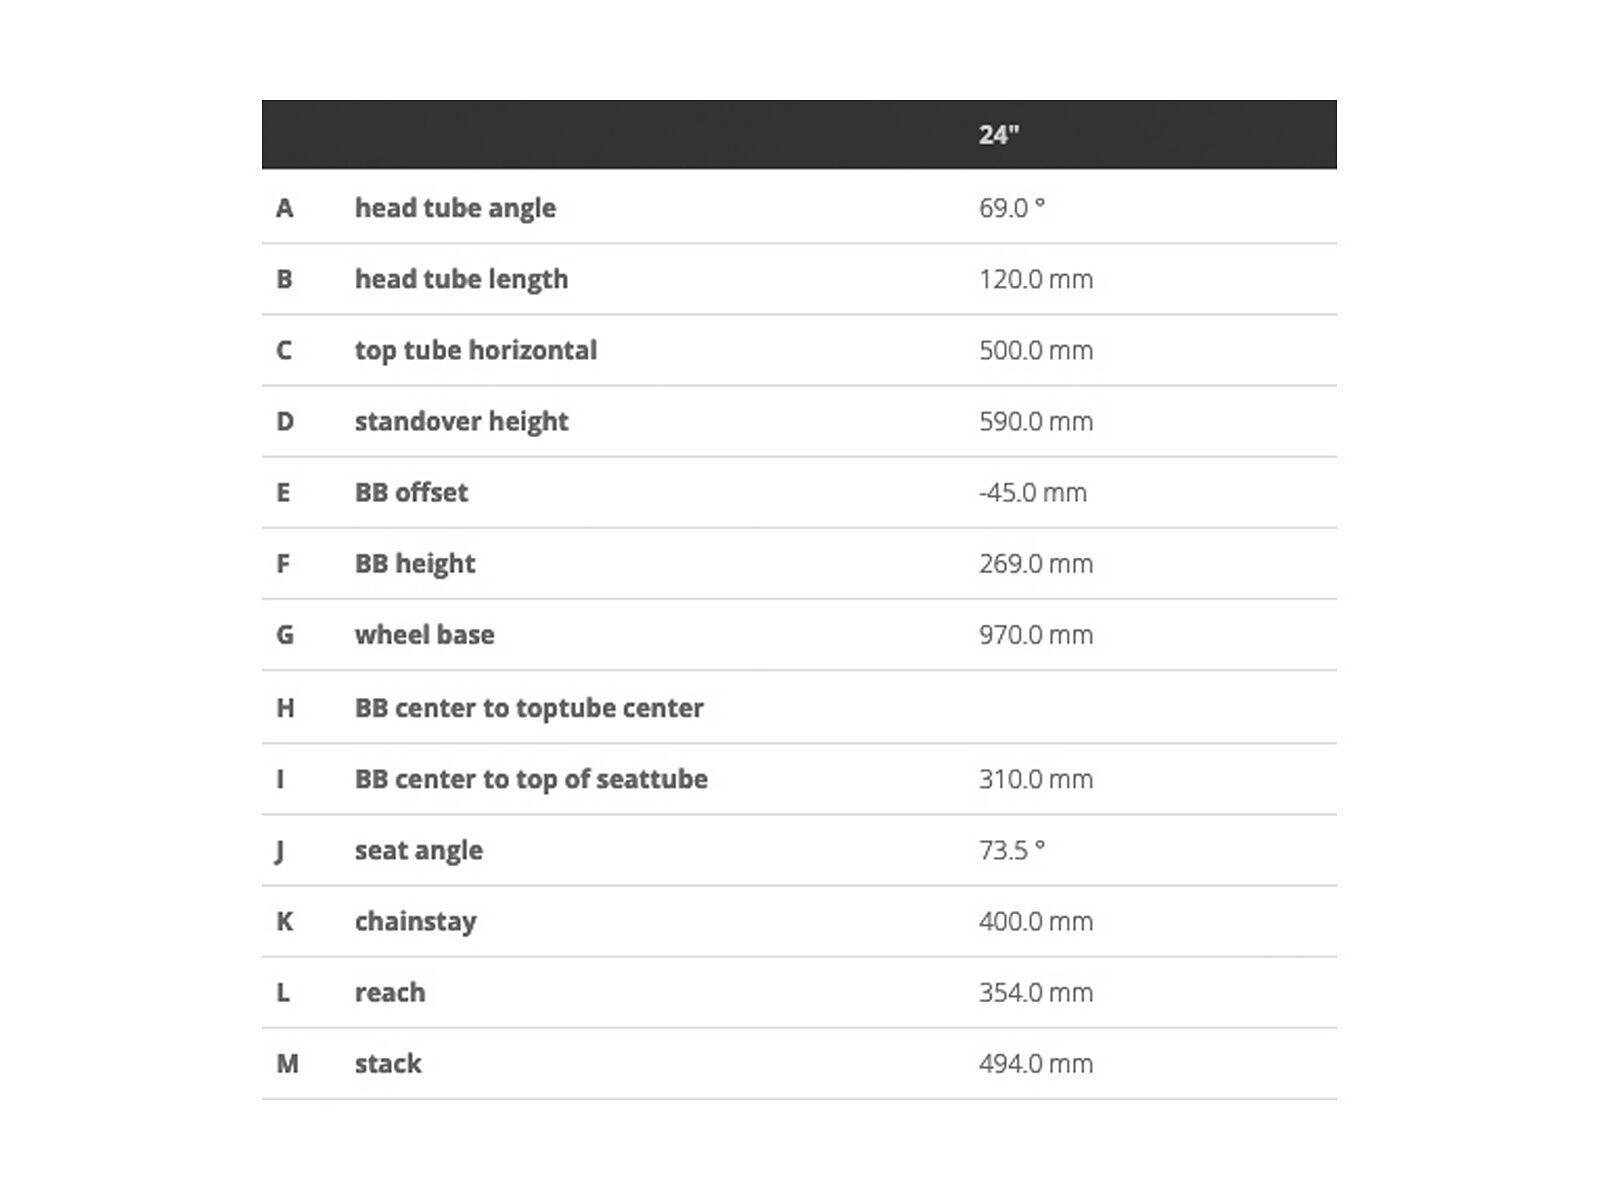The height and width of the screenshot is (1200, 1600).
Task: Select the top tube horizontal label
Action: pos(476,350)
